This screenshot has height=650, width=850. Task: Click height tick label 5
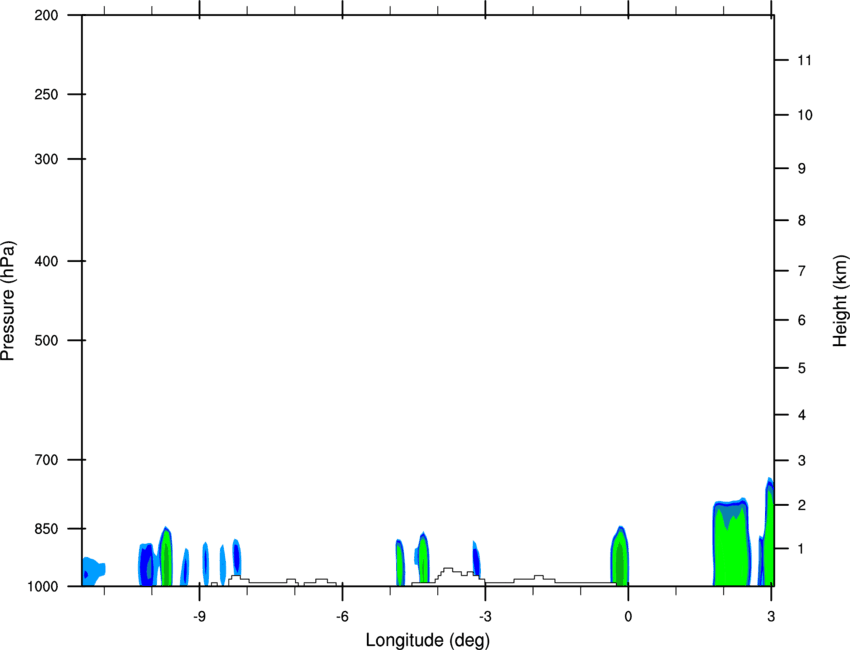[x=802, y=369]
